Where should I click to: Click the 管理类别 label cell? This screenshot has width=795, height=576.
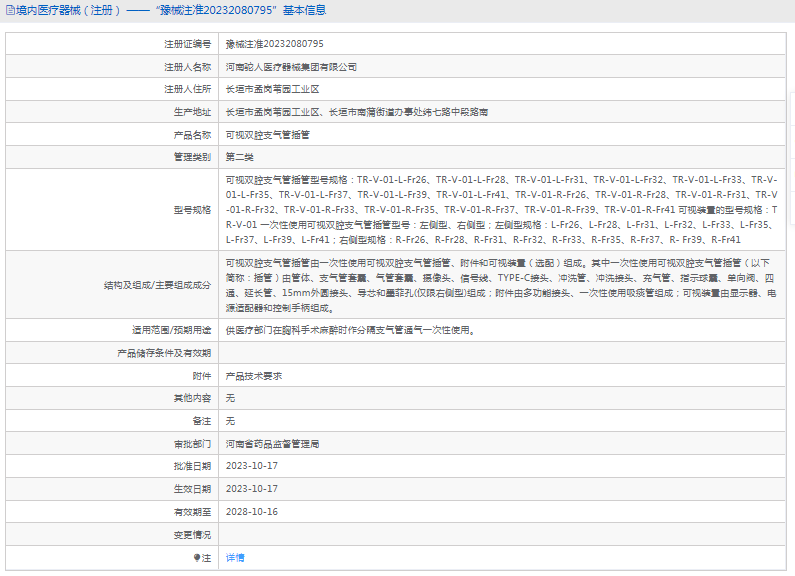point(112,157)
